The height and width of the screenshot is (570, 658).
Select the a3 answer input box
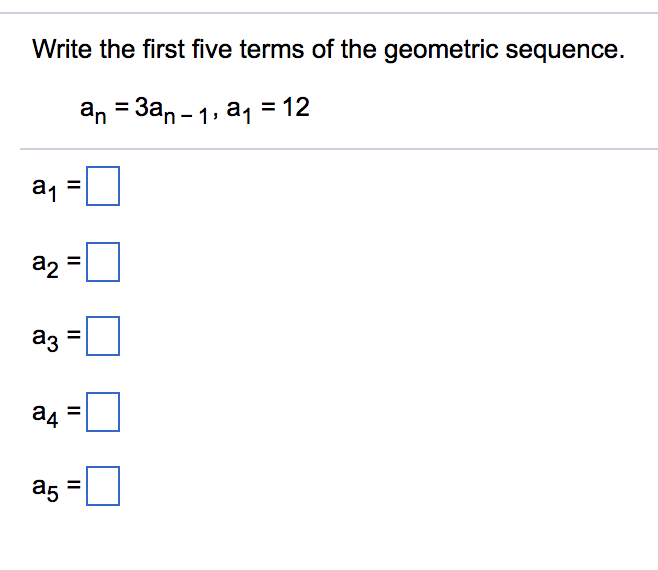tap(103, 336)
